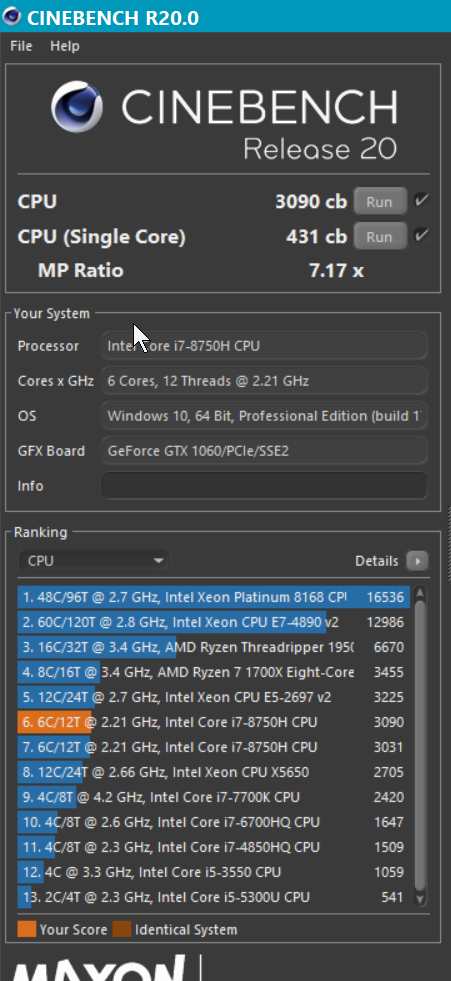Click the brown Identical System legend swatch
This screenshot has width=451, height=981.
coord(121,930)
